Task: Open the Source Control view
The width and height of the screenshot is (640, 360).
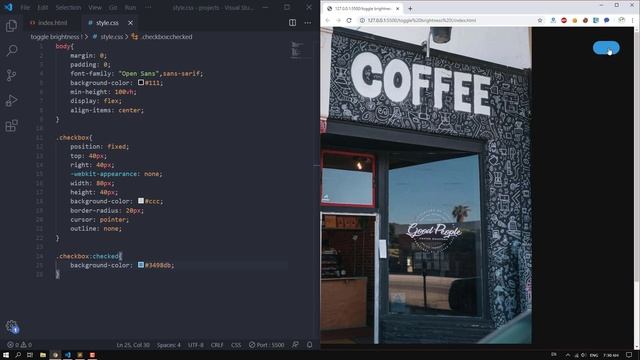Action: coord(11,75)
